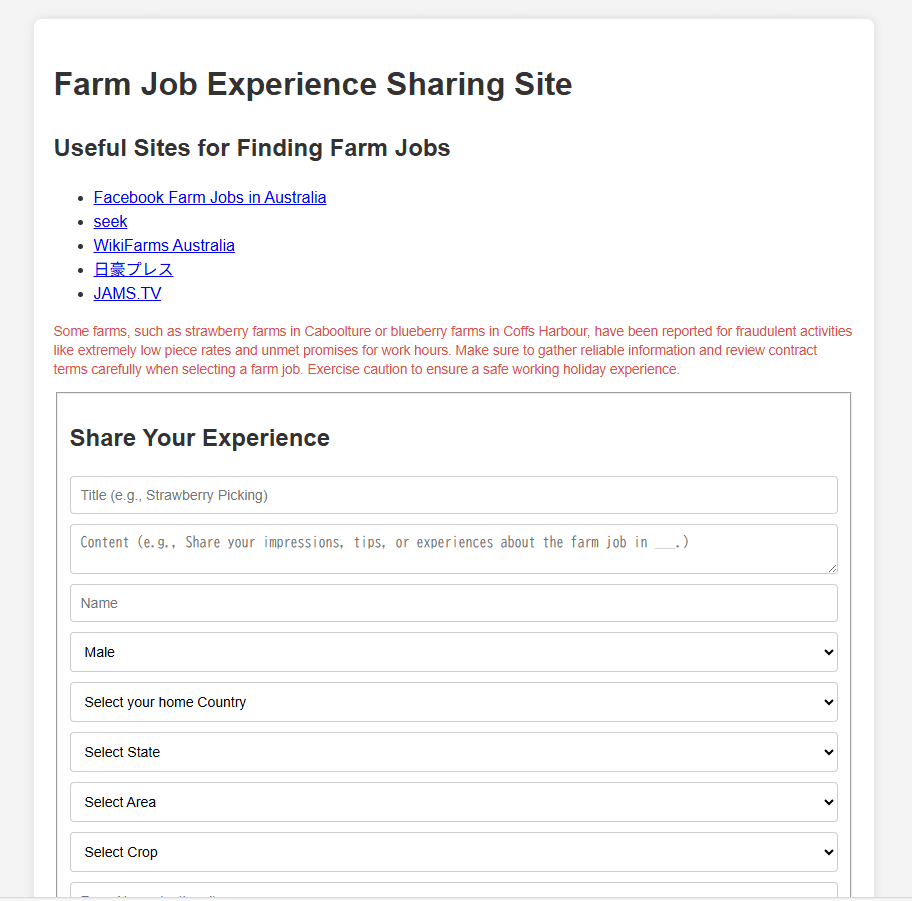Open the JAMS.TV link
Viewport: 912px width, 901px height.
pyautogui.click(x=127, y=294)
